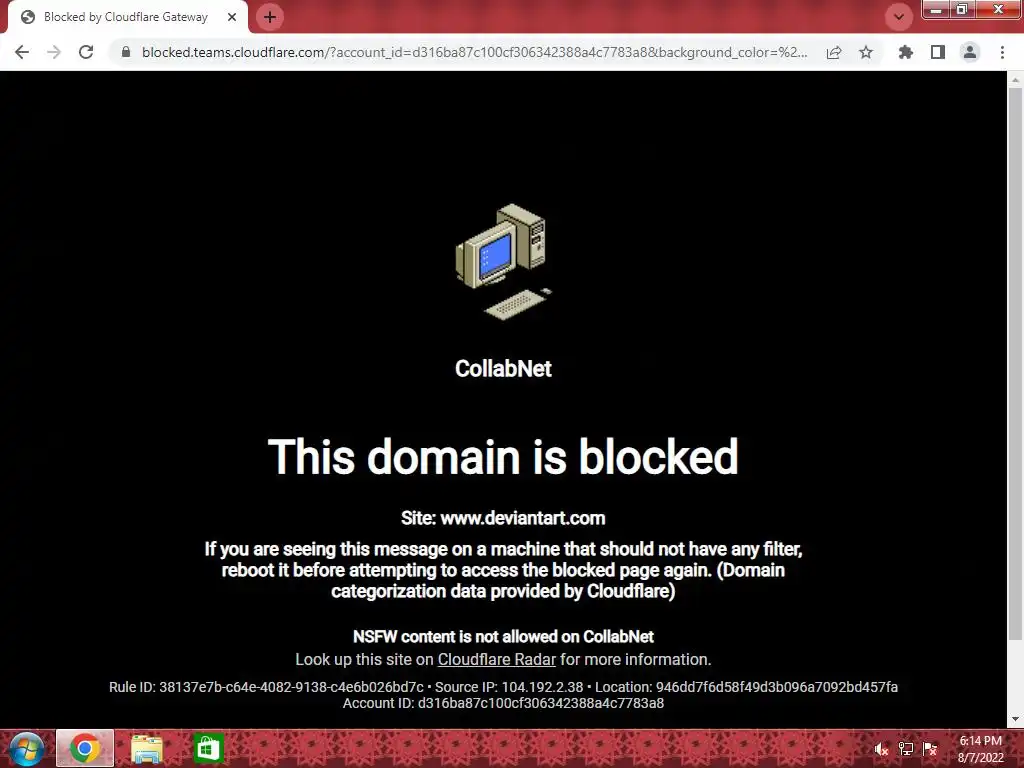The image size is (1024, 768).
Task: Go back to the previous page
Action: click(x=22, y=52)
